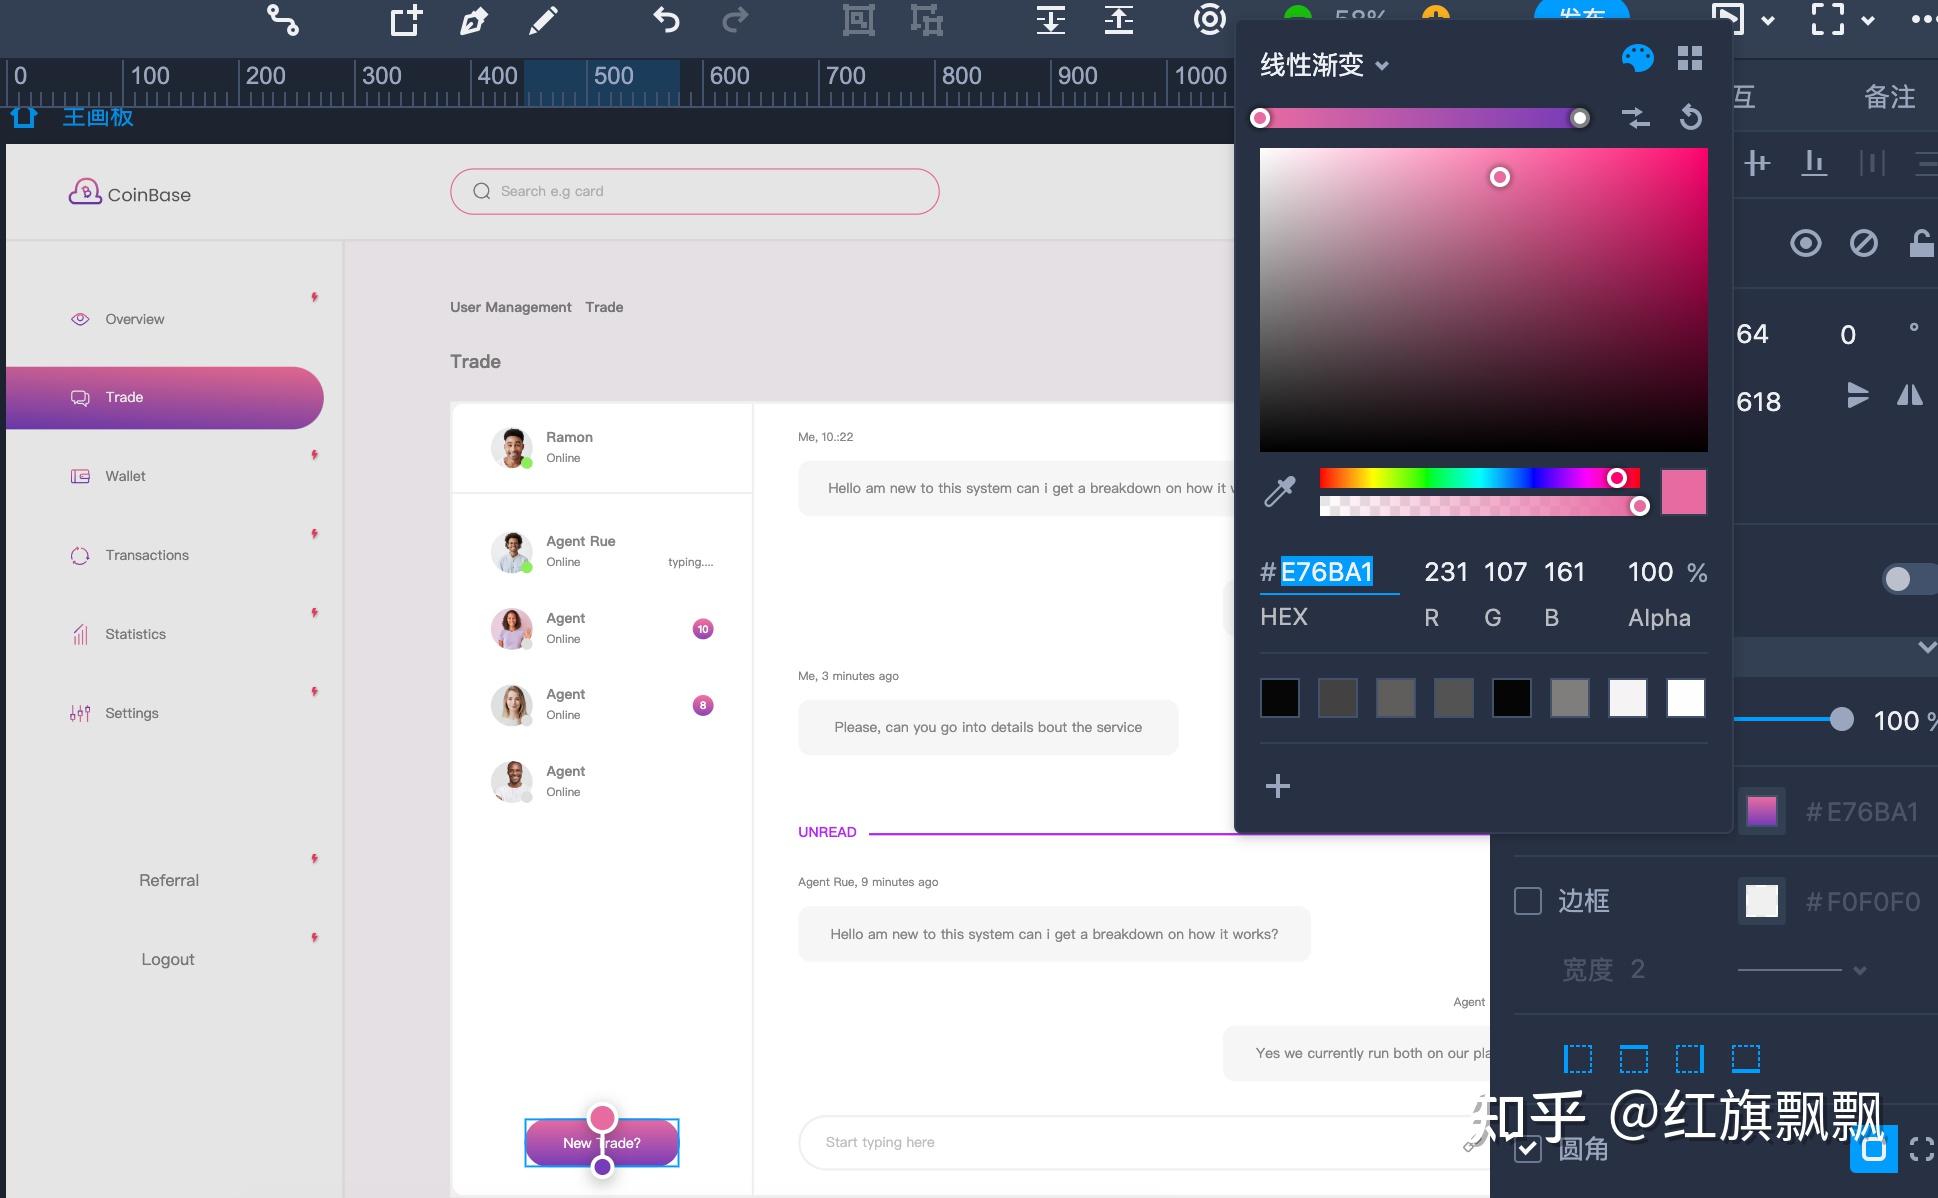Switch to the 备注 notes tab

point(1890,97)
